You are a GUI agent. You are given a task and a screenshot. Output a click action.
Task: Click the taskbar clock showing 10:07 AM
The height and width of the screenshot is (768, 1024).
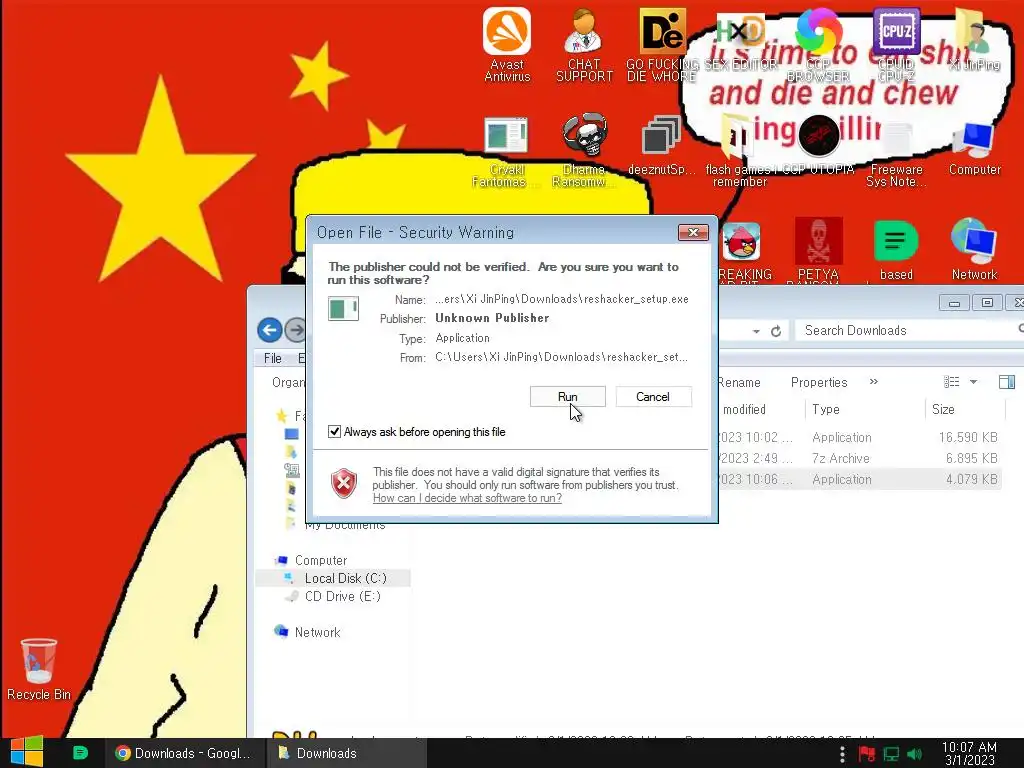[969, 754]
